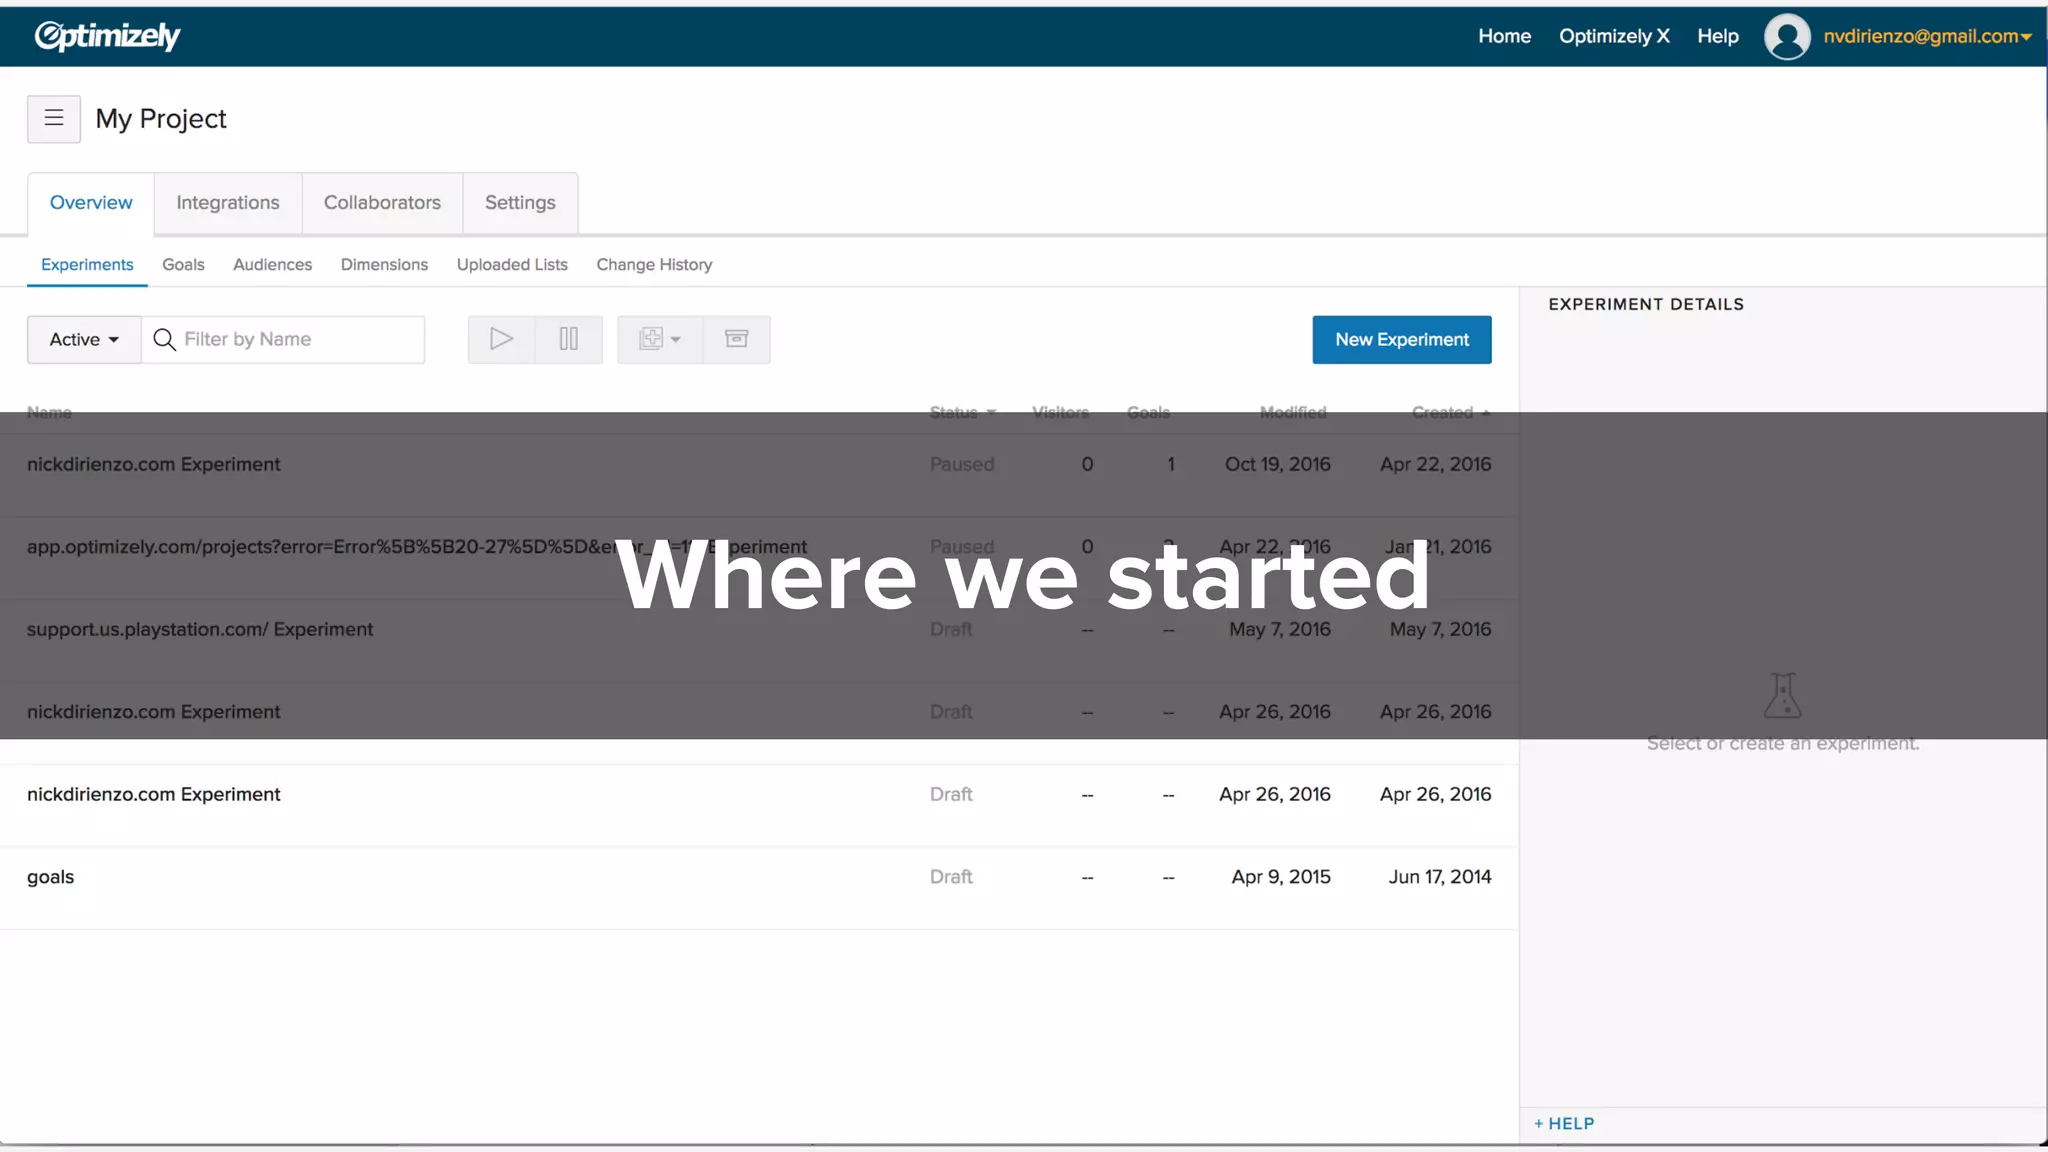Click the play experiment toolbar icon

point(501,339)
